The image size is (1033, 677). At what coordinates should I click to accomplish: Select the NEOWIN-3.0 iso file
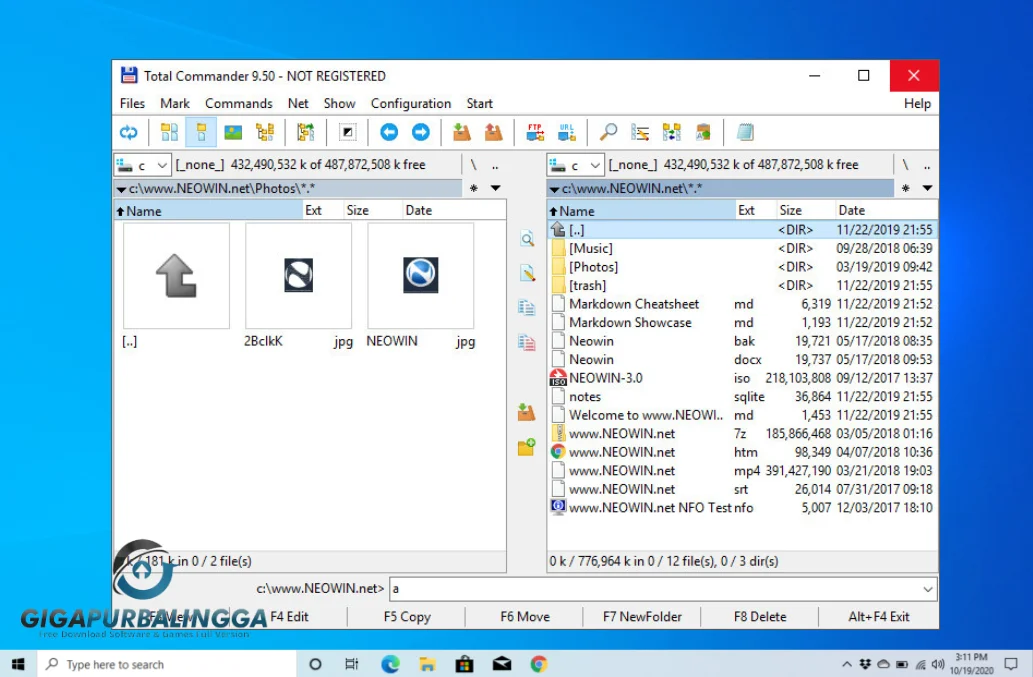click(606, 378)
